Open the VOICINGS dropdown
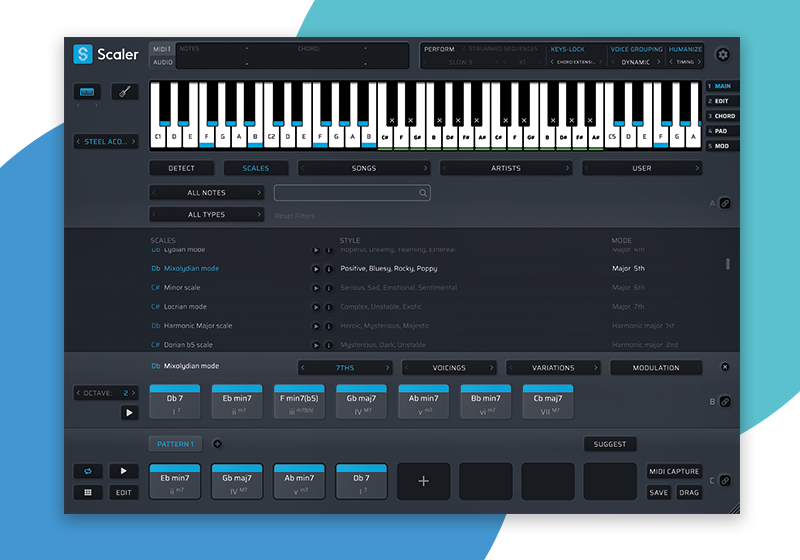800x560 pixels. 449,368
